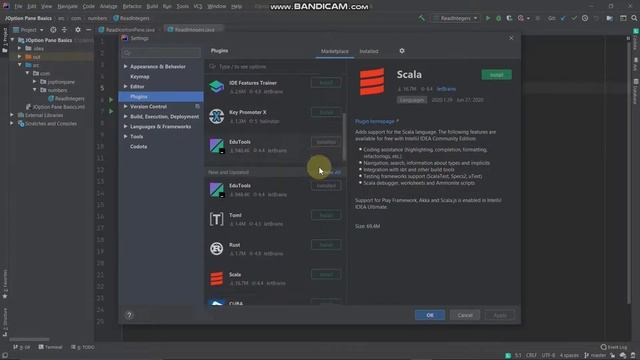
Task: Install the IDE Features Trainer plugin
Action: [326, 83]
